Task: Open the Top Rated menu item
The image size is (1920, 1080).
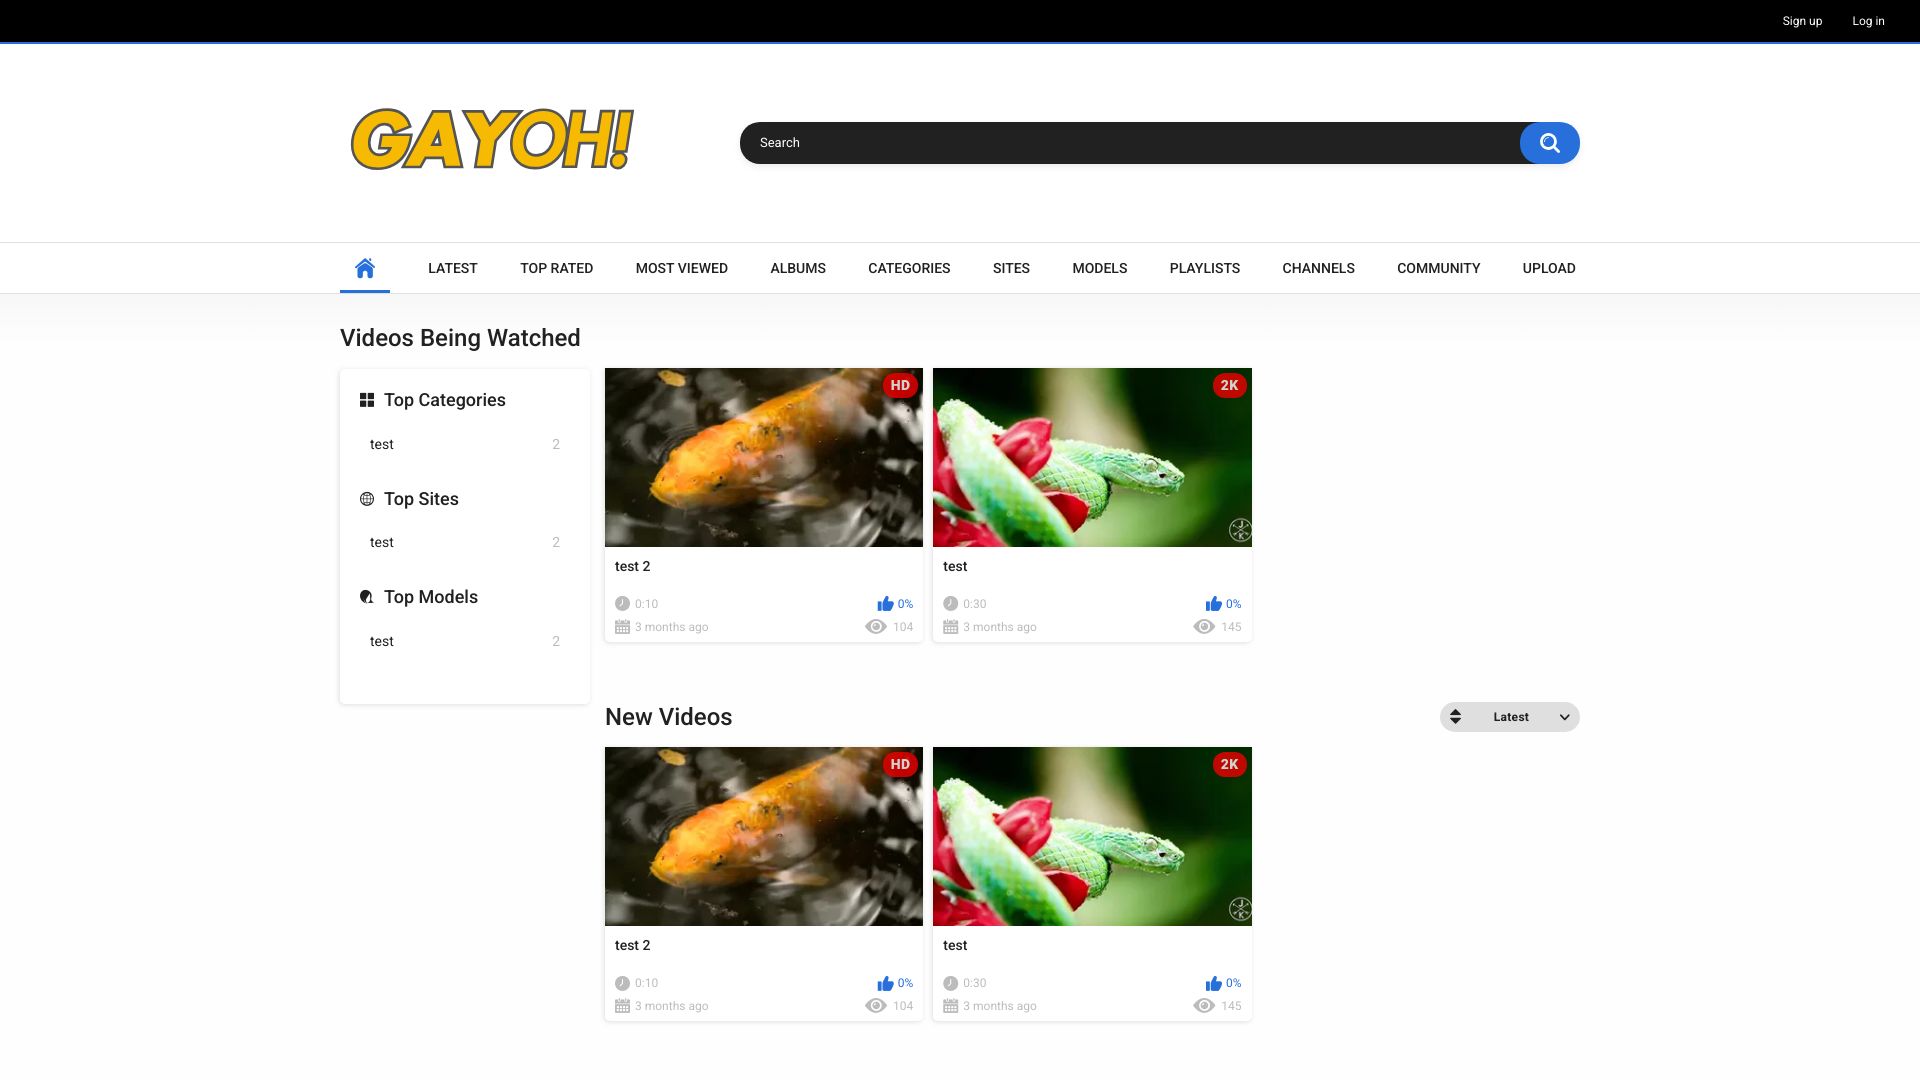Action: tap(556, 268)
